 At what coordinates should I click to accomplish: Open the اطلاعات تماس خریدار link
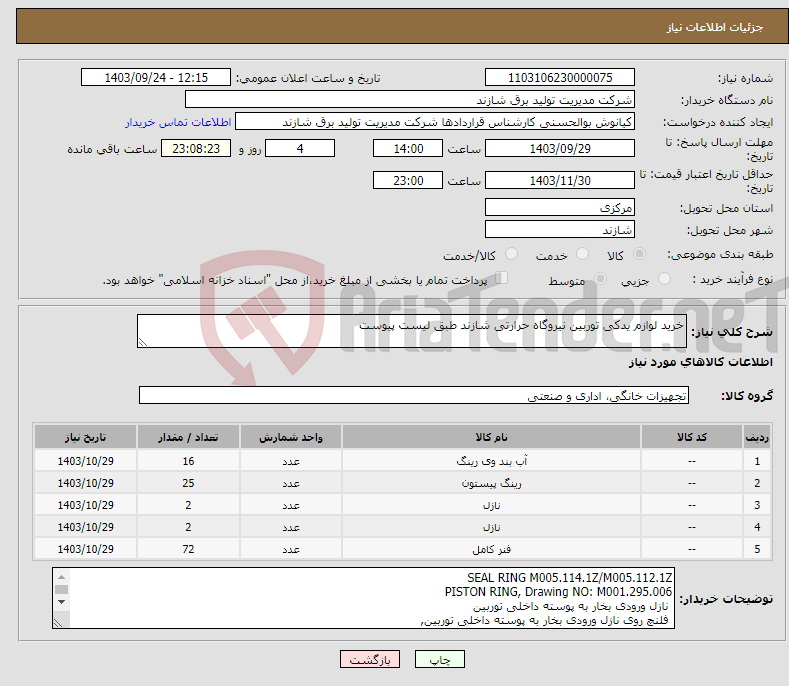click(178, 122)
